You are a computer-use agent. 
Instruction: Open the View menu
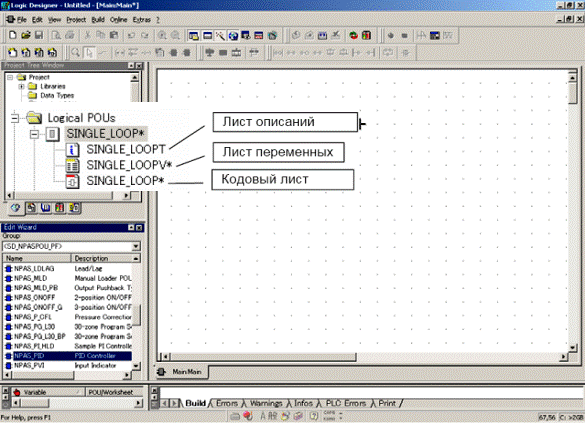point(54,19)
